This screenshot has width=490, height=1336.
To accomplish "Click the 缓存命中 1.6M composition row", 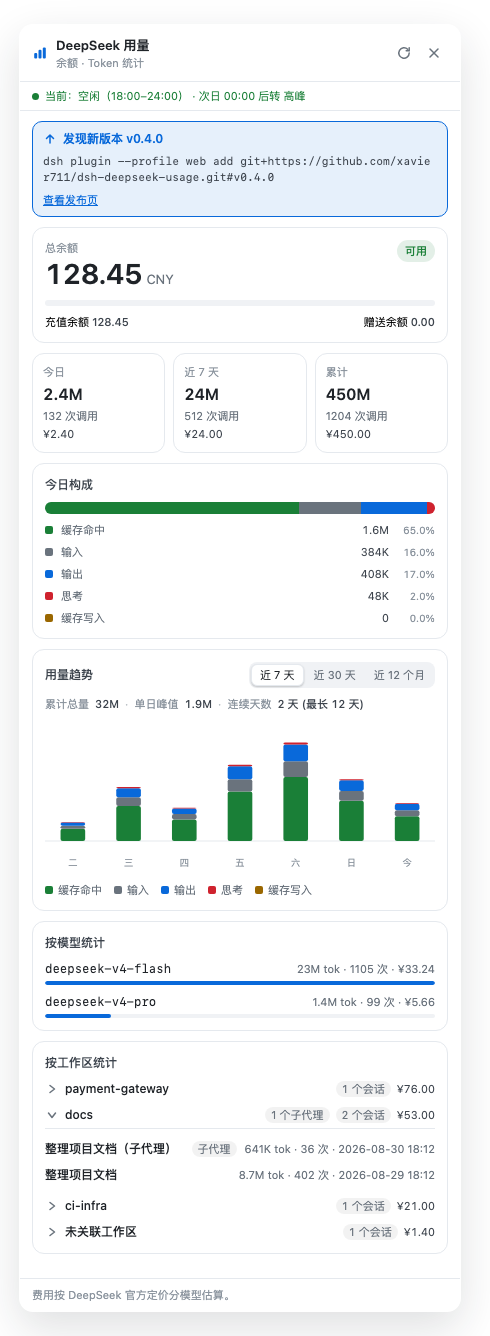I will pos(240,530).
